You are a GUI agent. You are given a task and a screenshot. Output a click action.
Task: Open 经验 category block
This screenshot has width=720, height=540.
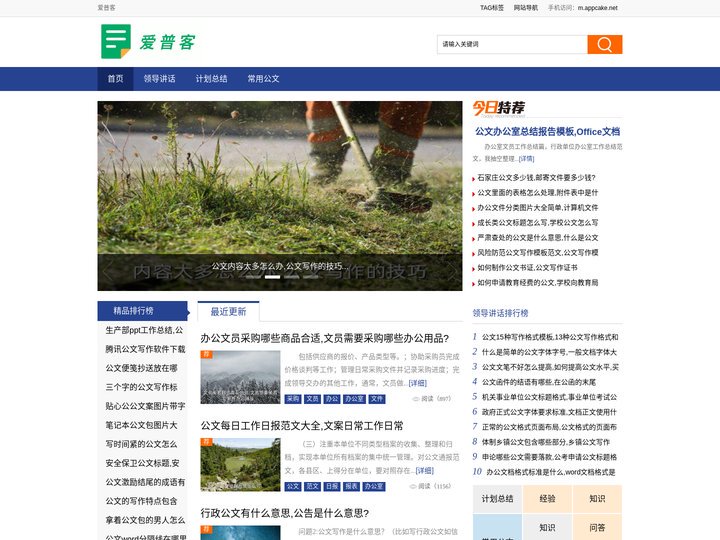pyautogui.click(x=547, y=499)
